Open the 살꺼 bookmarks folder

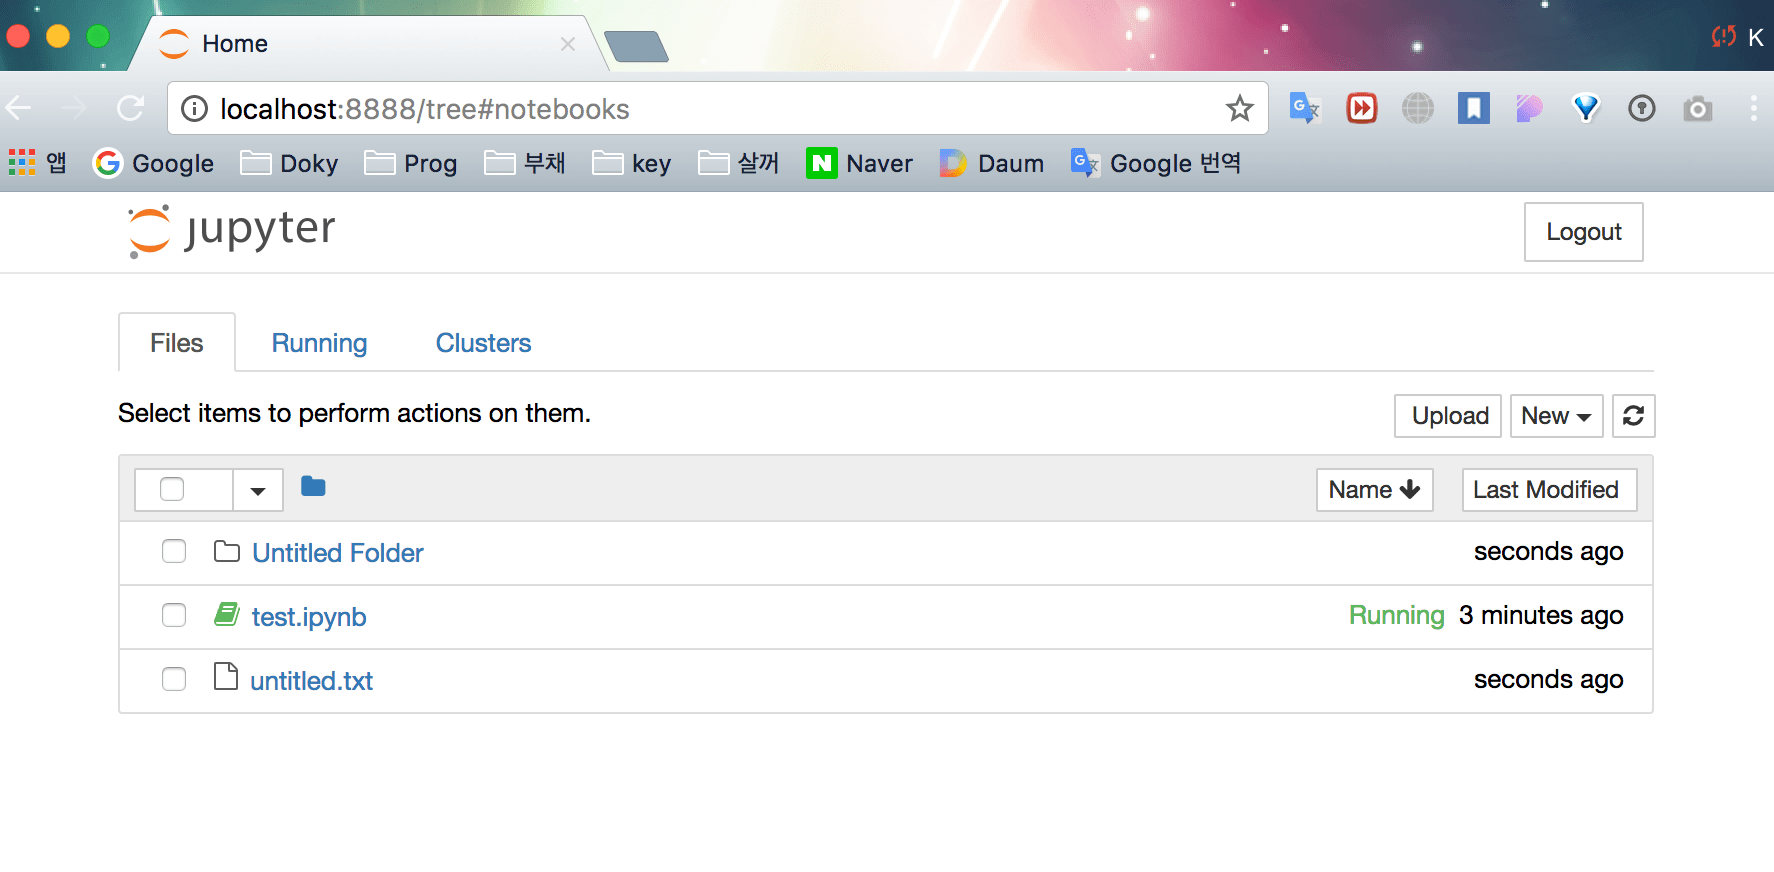[739, 162]
